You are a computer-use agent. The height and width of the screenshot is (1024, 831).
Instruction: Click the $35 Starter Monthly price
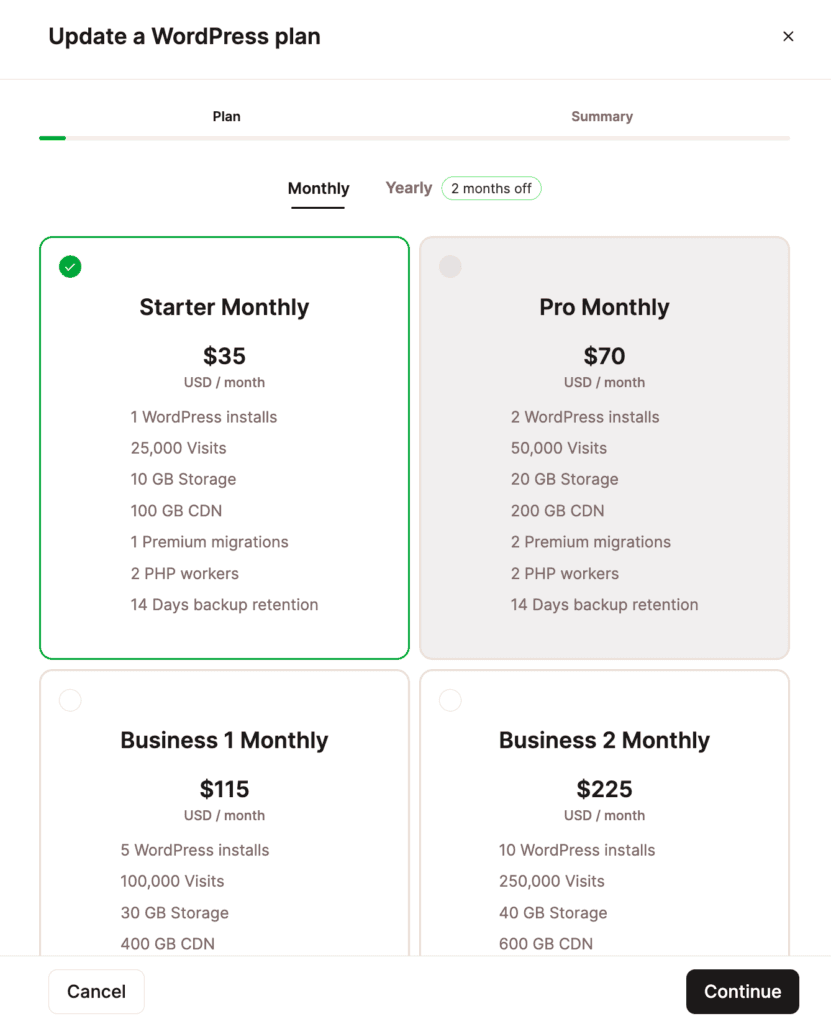(x=224, y=356)
